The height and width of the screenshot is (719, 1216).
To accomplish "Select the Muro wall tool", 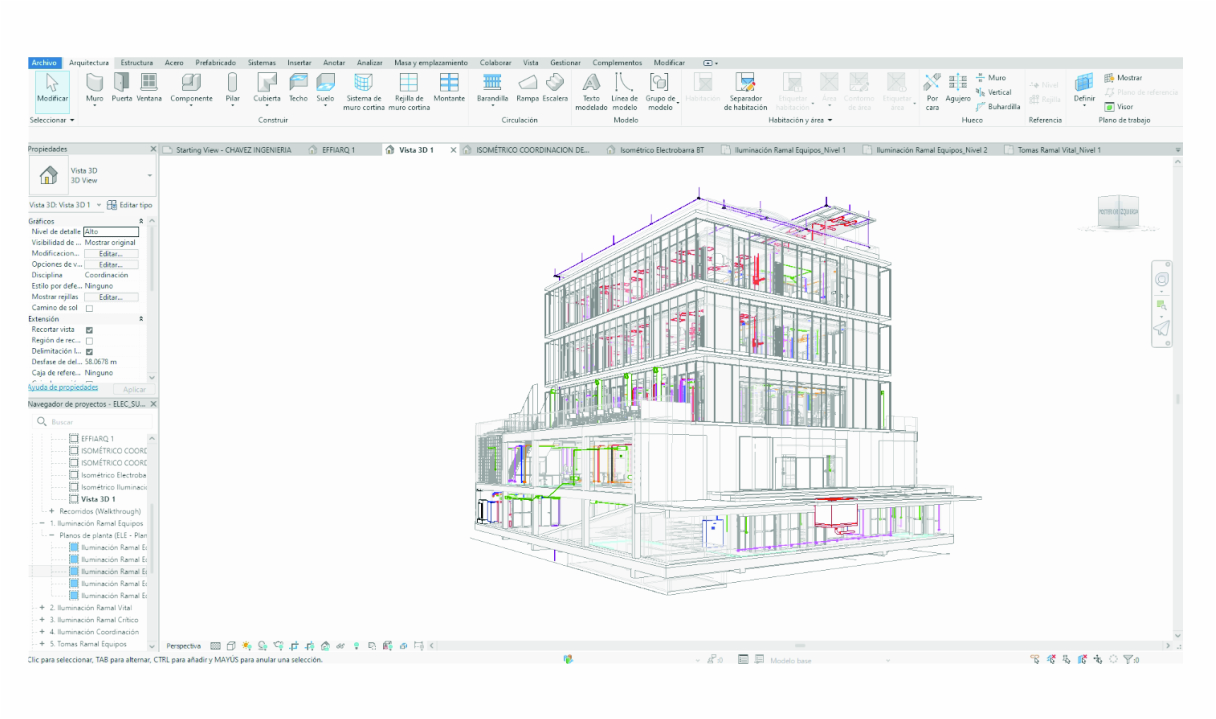I will [94, 87].
